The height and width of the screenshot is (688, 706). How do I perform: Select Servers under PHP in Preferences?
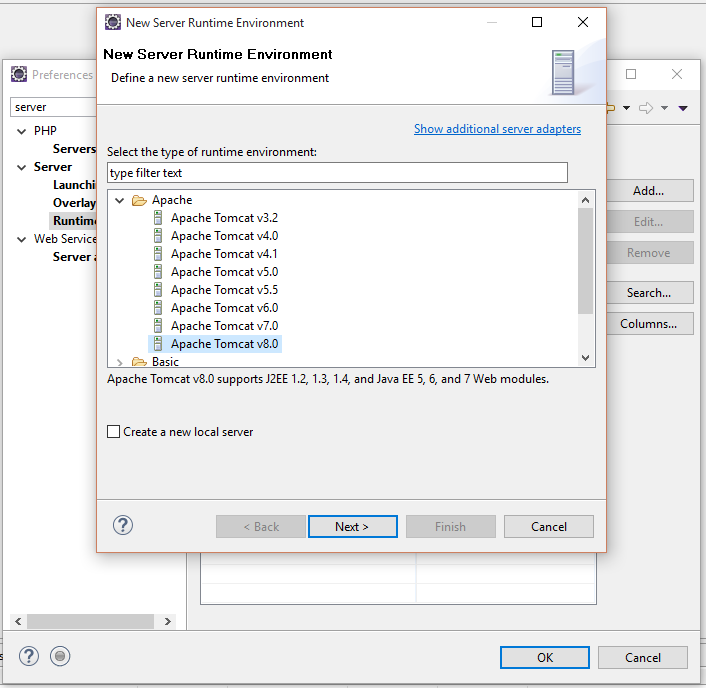click(x=74, y=149)
